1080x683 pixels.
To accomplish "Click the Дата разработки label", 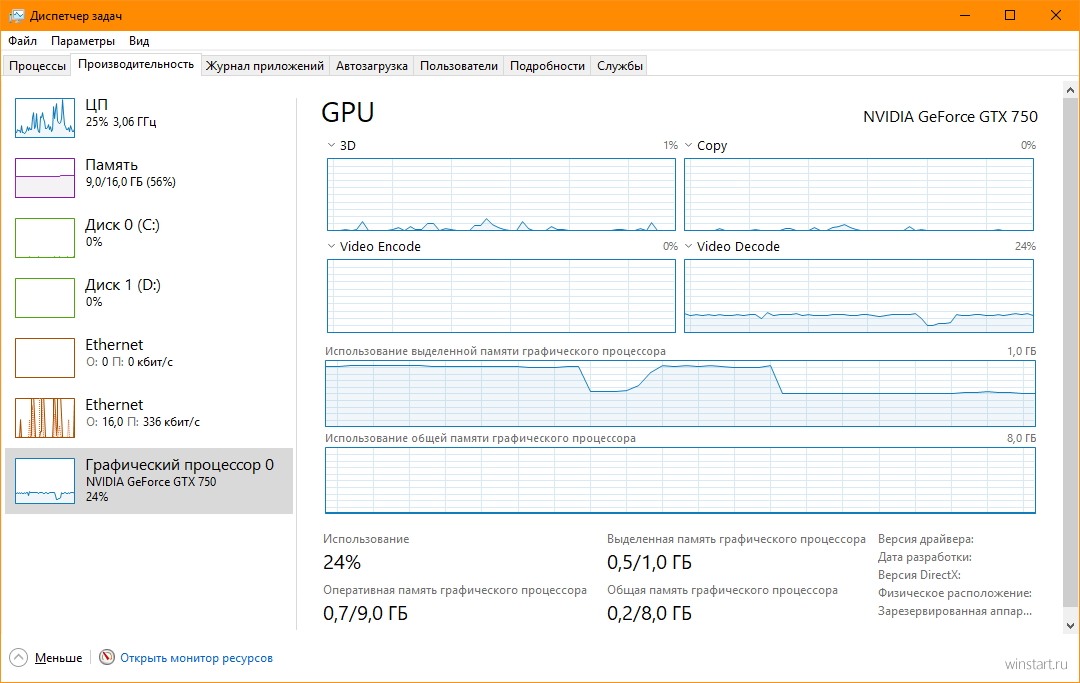I will pyautogui.click(x=924, y=557).
